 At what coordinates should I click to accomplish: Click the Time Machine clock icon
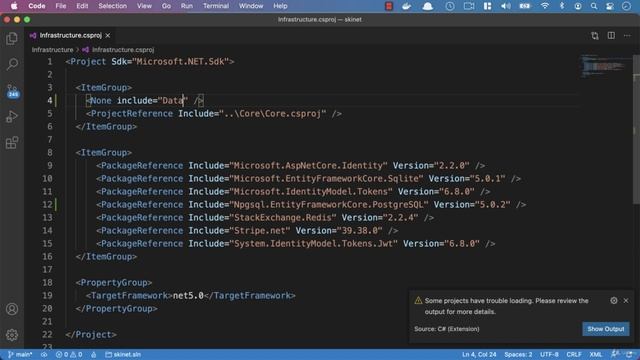tap(450, 6)
